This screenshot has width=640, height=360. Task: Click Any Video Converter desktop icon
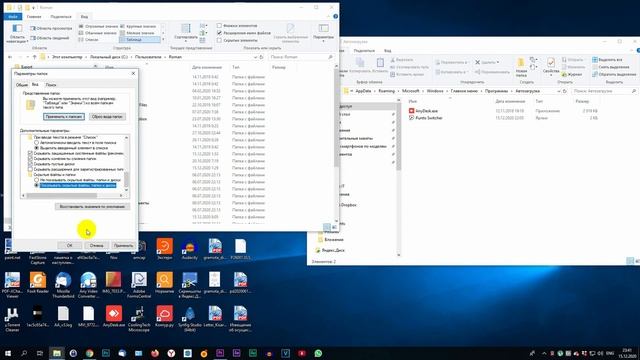[88, 285]
